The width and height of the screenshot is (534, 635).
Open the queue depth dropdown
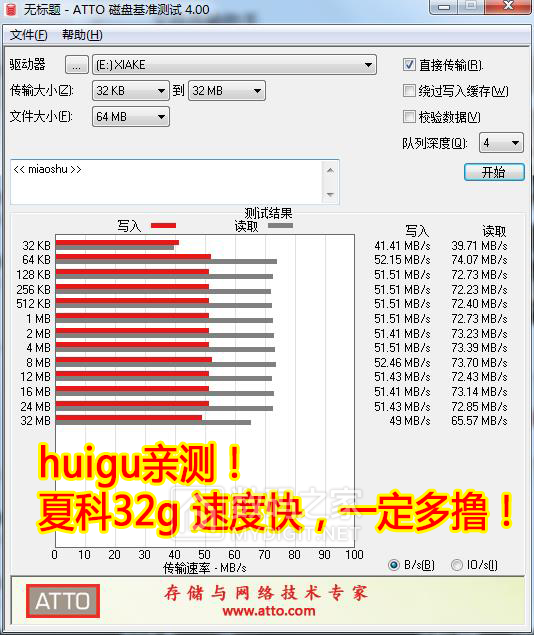point(501,143)
